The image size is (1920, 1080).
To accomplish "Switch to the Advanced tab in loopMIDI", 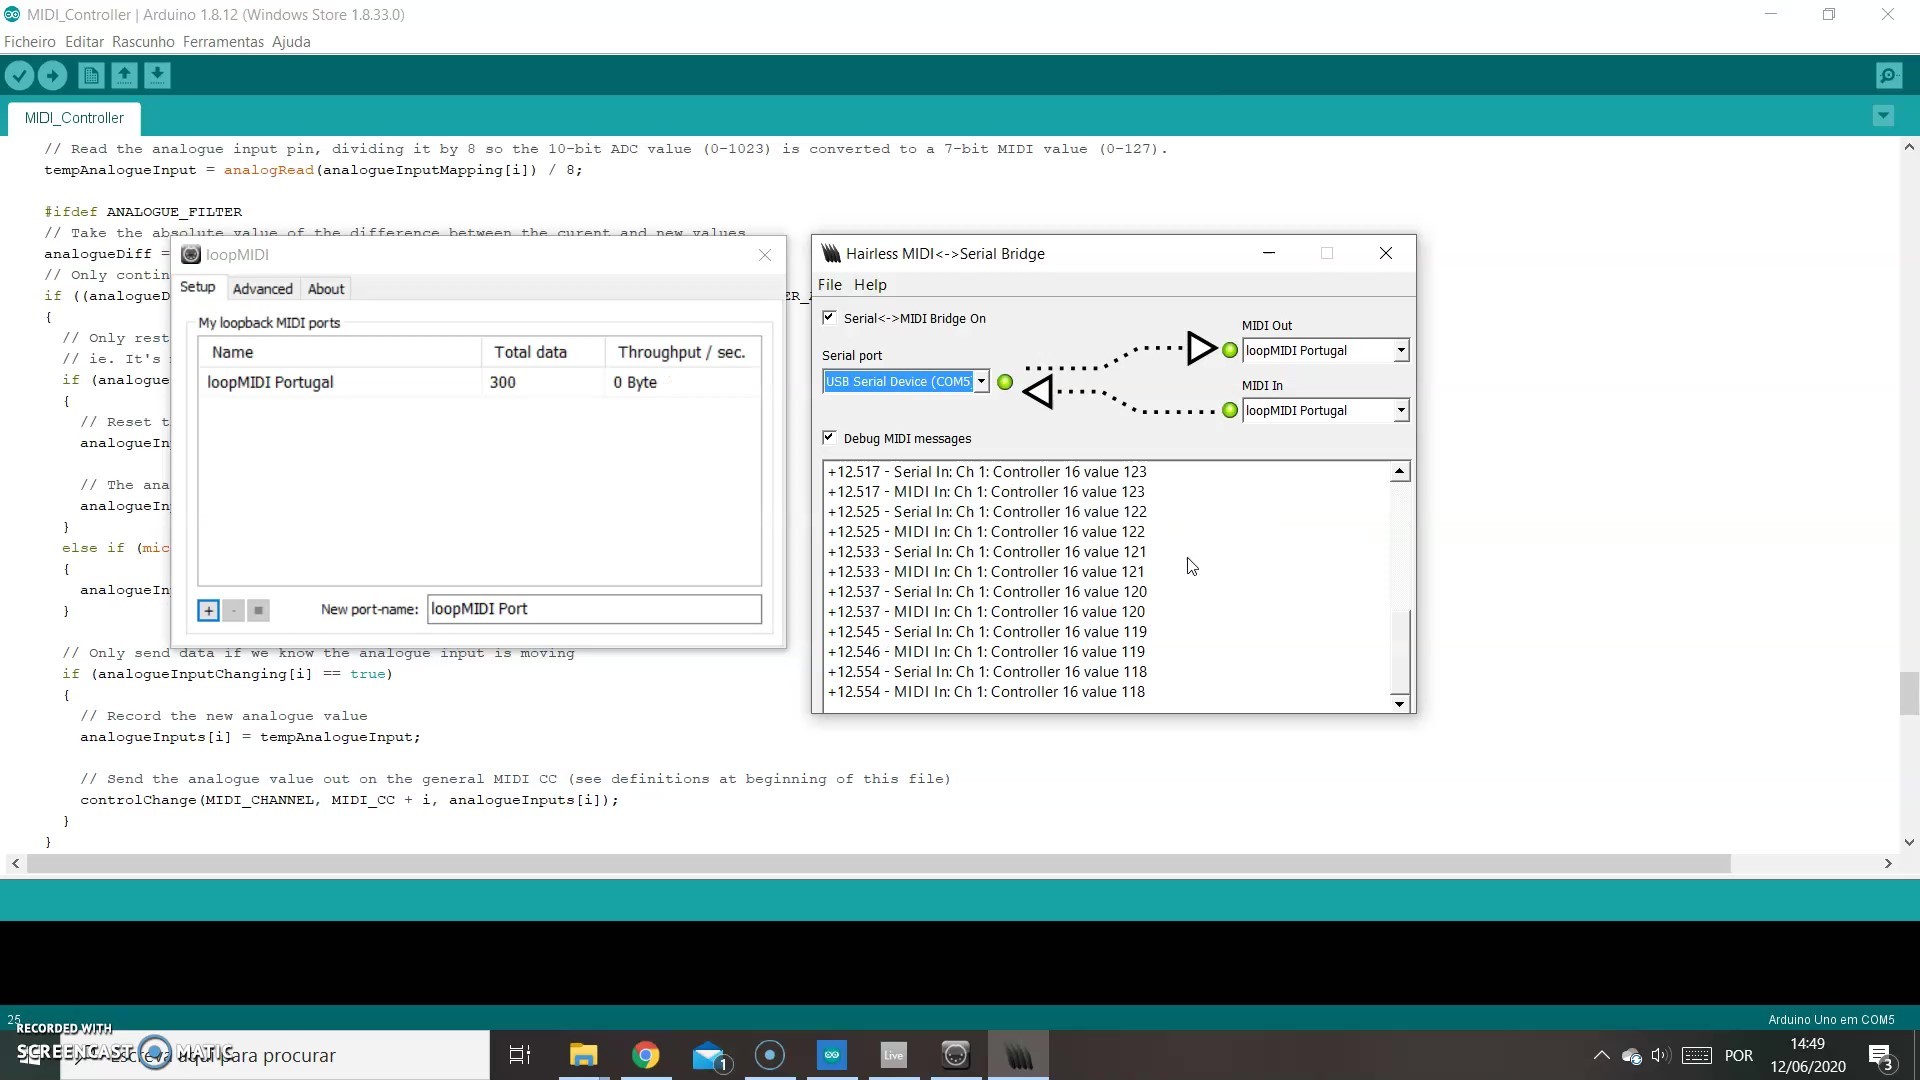I will pyautogui.click(x=262, y=289).
